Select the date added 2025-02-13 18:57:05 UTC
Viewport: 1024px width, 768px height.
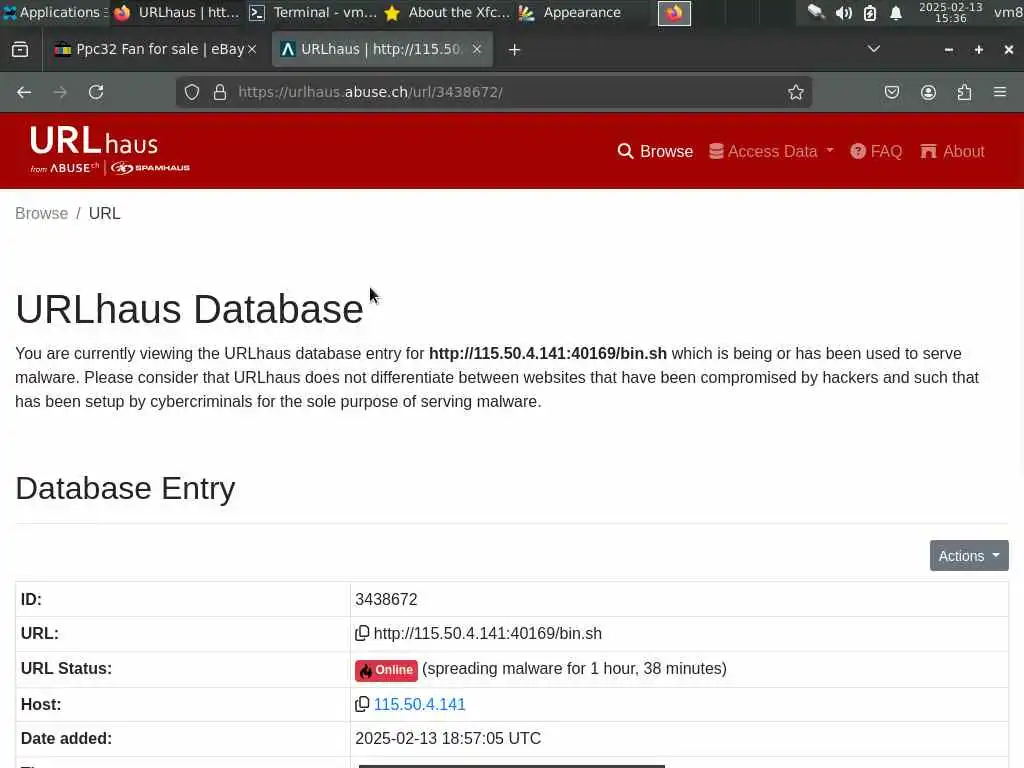[x=448, y=739]
